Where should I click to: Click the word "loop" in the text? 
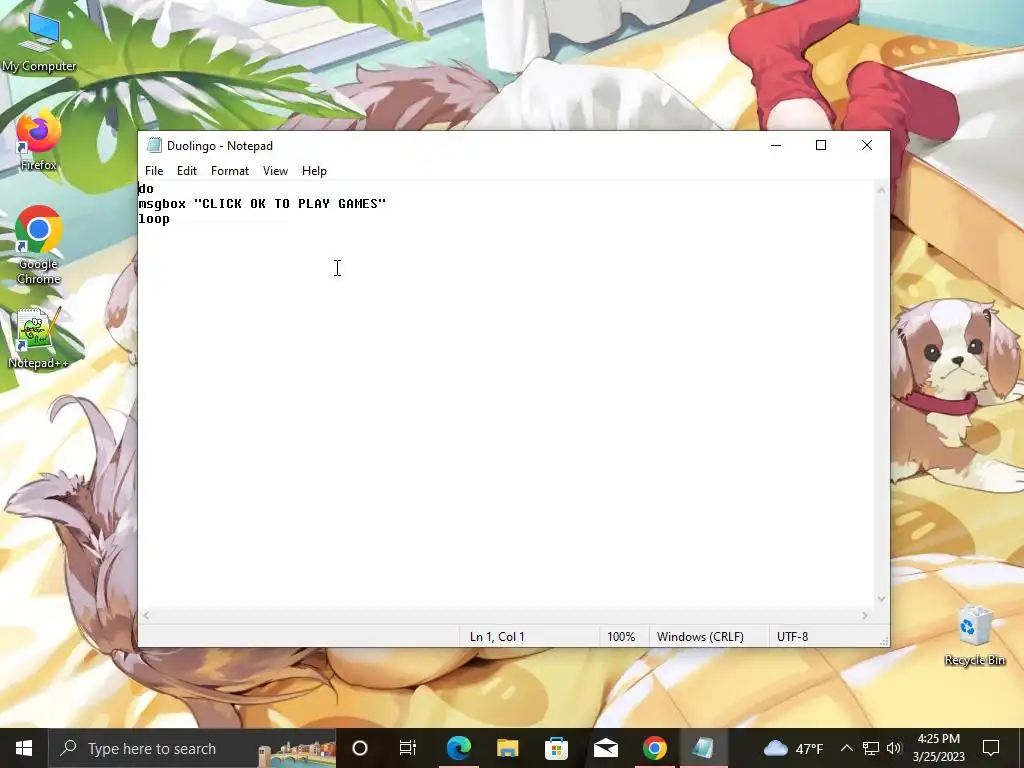click(154, 219)
